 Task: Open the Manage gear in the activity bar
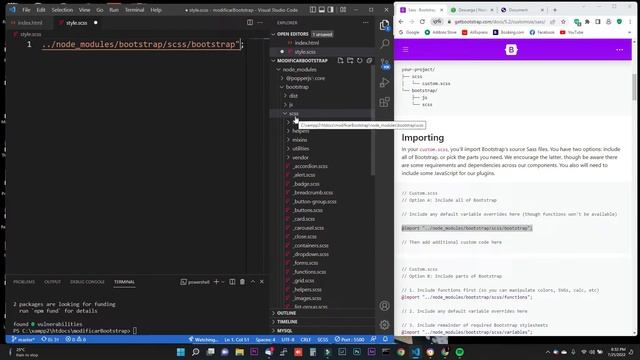coord(384,325)
